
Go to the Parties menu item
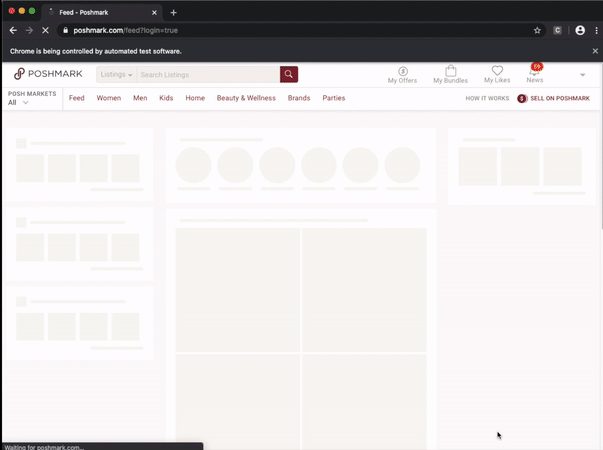coord(334,98)
